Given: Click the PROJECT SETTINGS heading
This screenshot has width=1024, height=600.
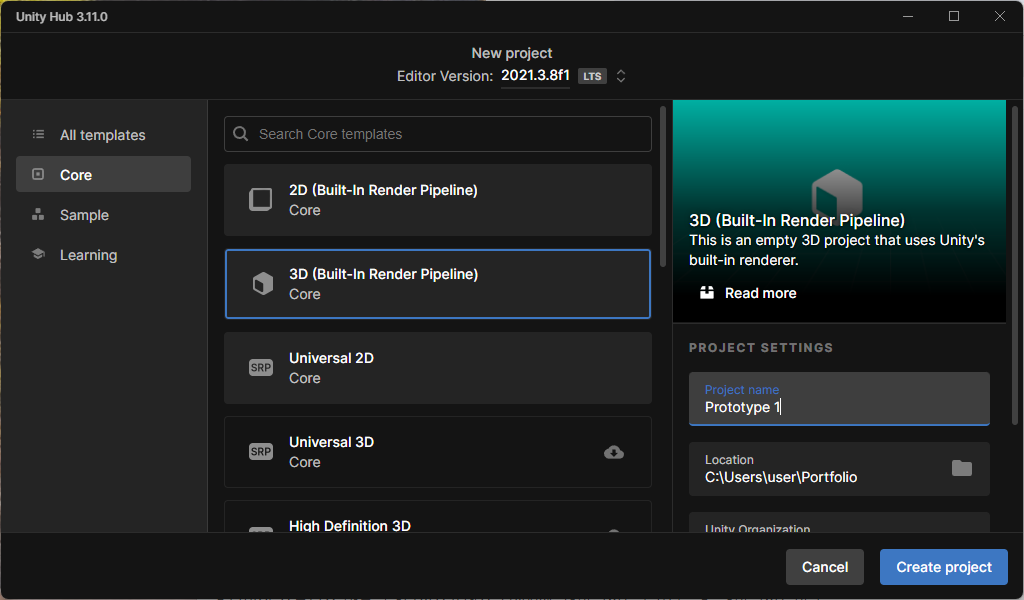Looking at the screenshot, I should click(761, 347).
